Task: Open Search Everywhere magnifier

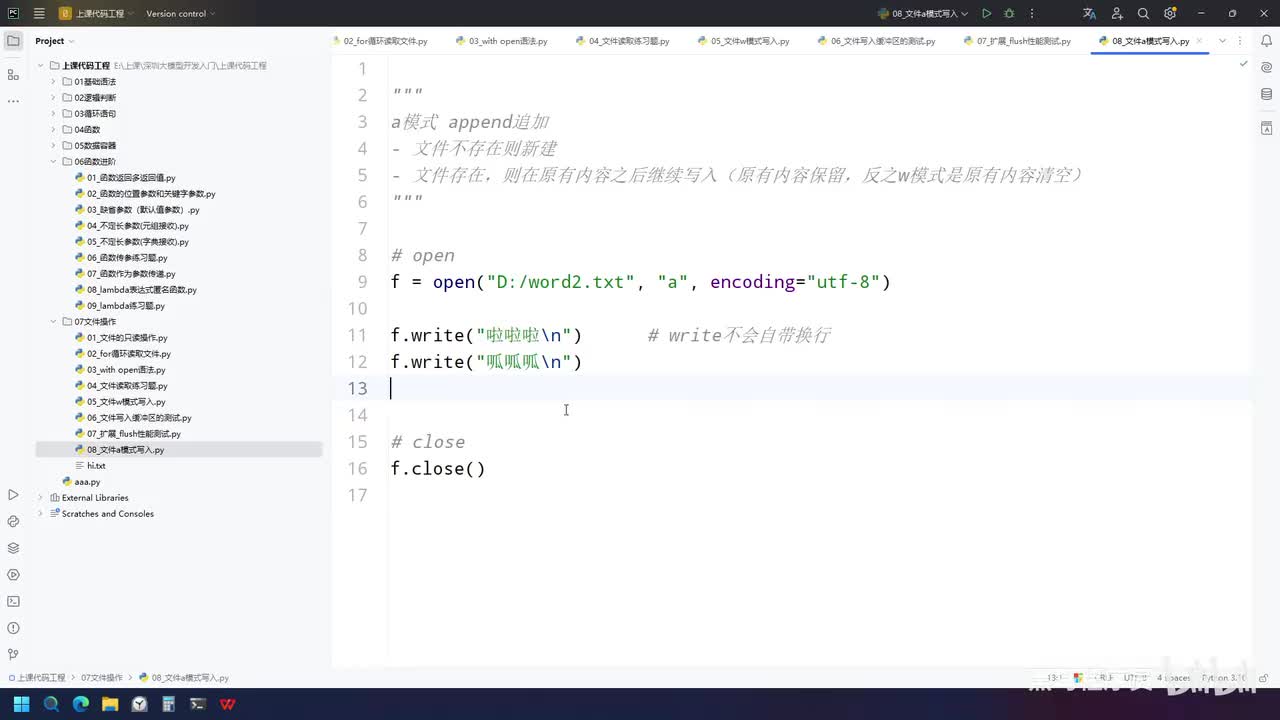Action: tap(1143, 14)
